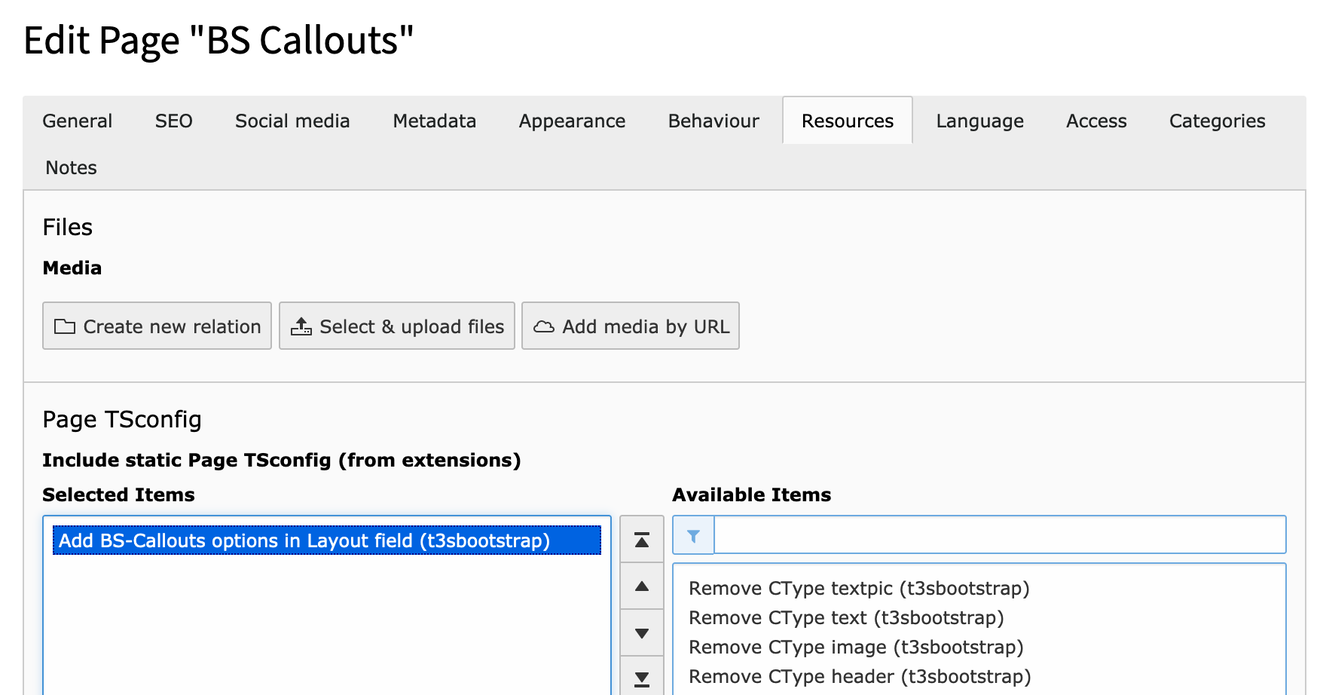Go to the Metadata tab
Image resolution: width=1320 pixels, height=695 pixels.
pyautogui.click(x=434, y=121)
